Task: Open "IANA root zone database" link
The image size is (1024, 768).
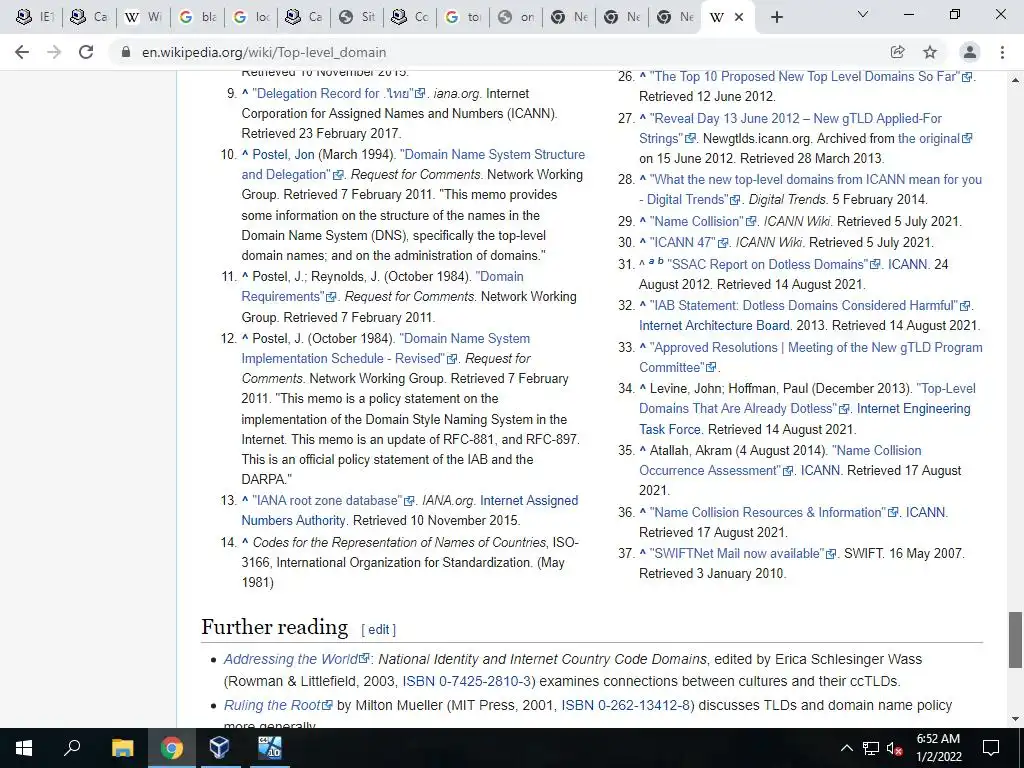Action: [x=333, y=500]
